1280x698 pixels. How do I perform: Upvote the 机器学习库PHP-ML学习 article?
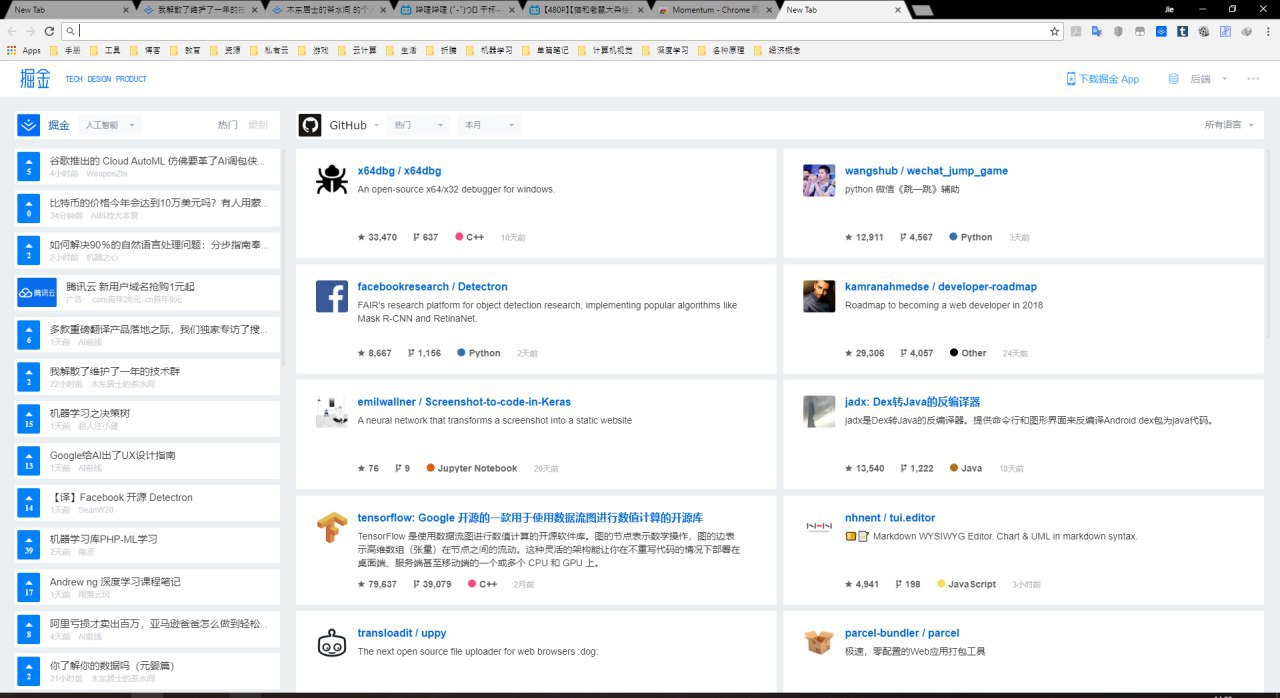[x=29, y=545]
